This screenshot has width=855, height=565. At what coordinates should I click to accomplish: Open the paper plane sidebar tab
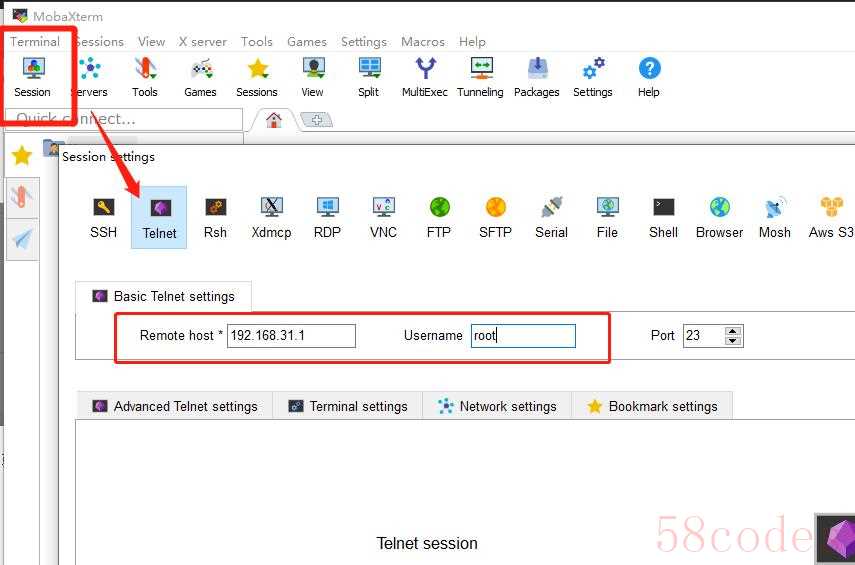(22, 239)
